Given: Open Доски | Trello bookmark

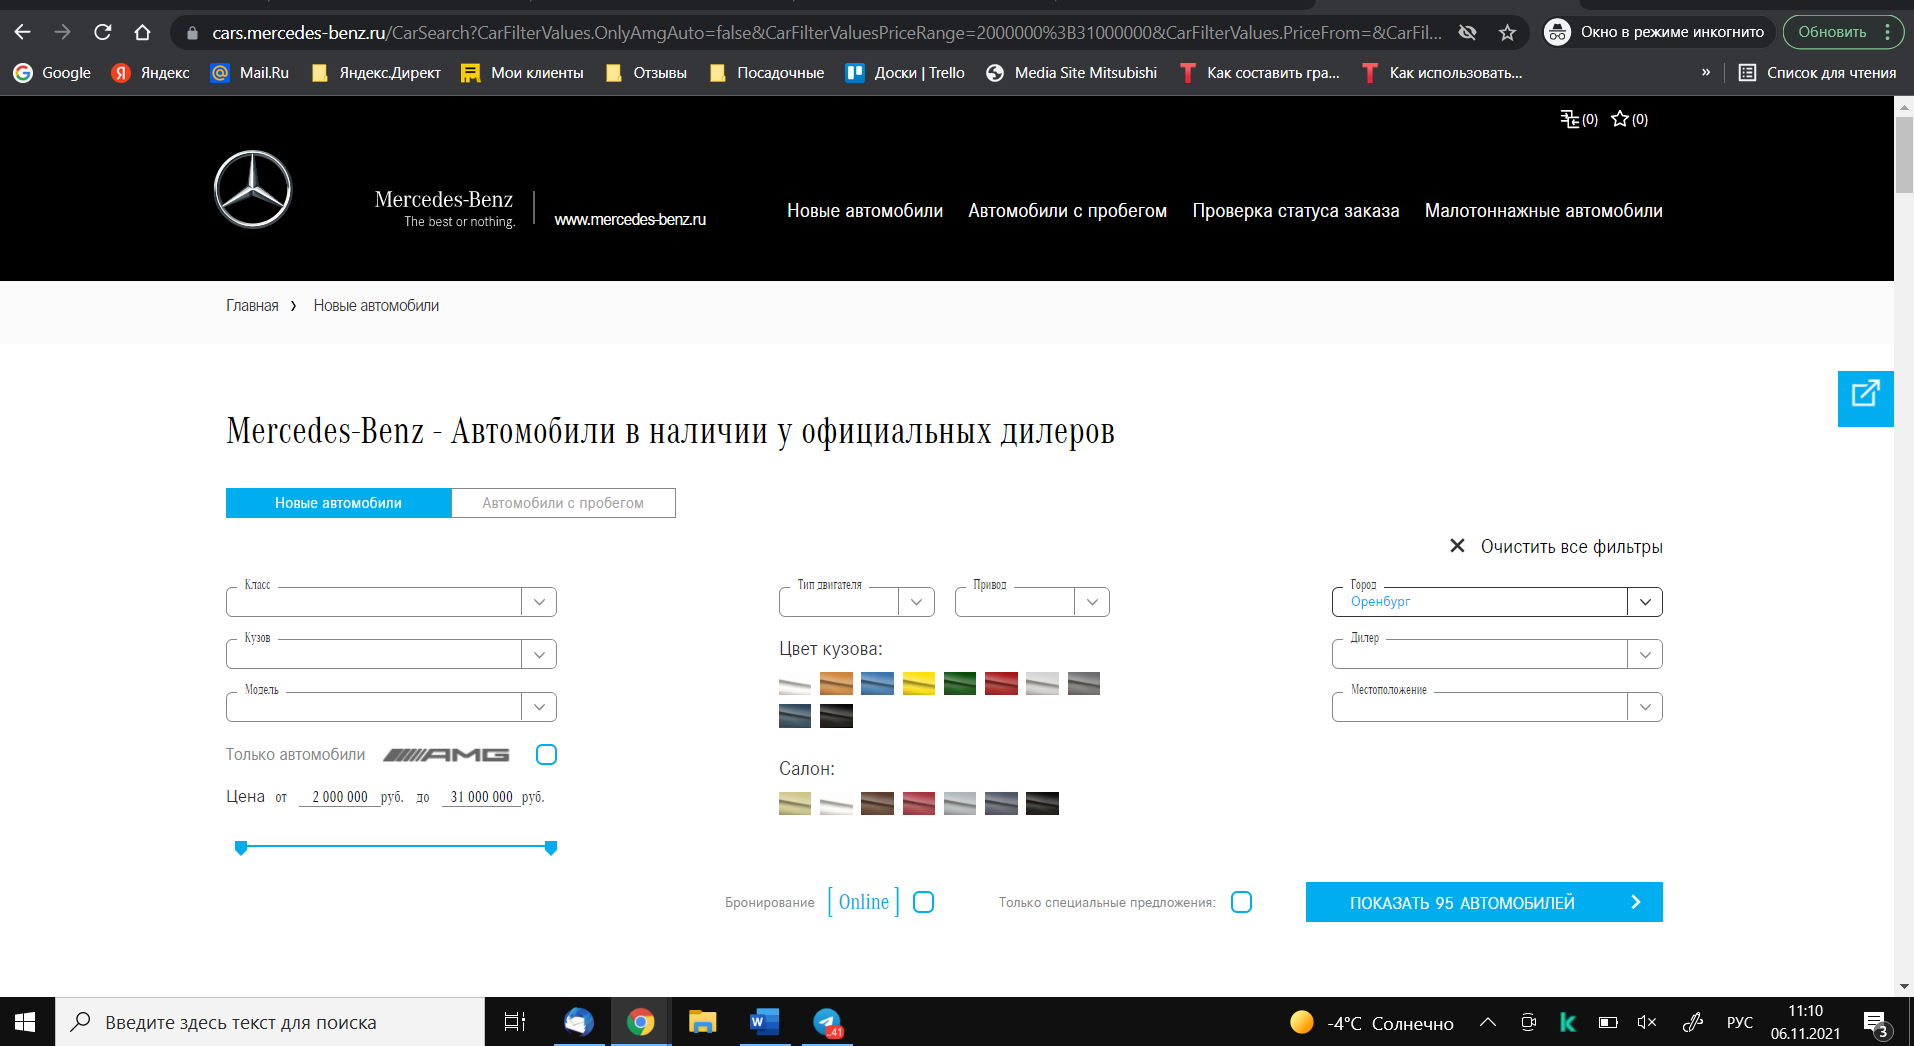Looking at the screenshot, I should (905, 73).
